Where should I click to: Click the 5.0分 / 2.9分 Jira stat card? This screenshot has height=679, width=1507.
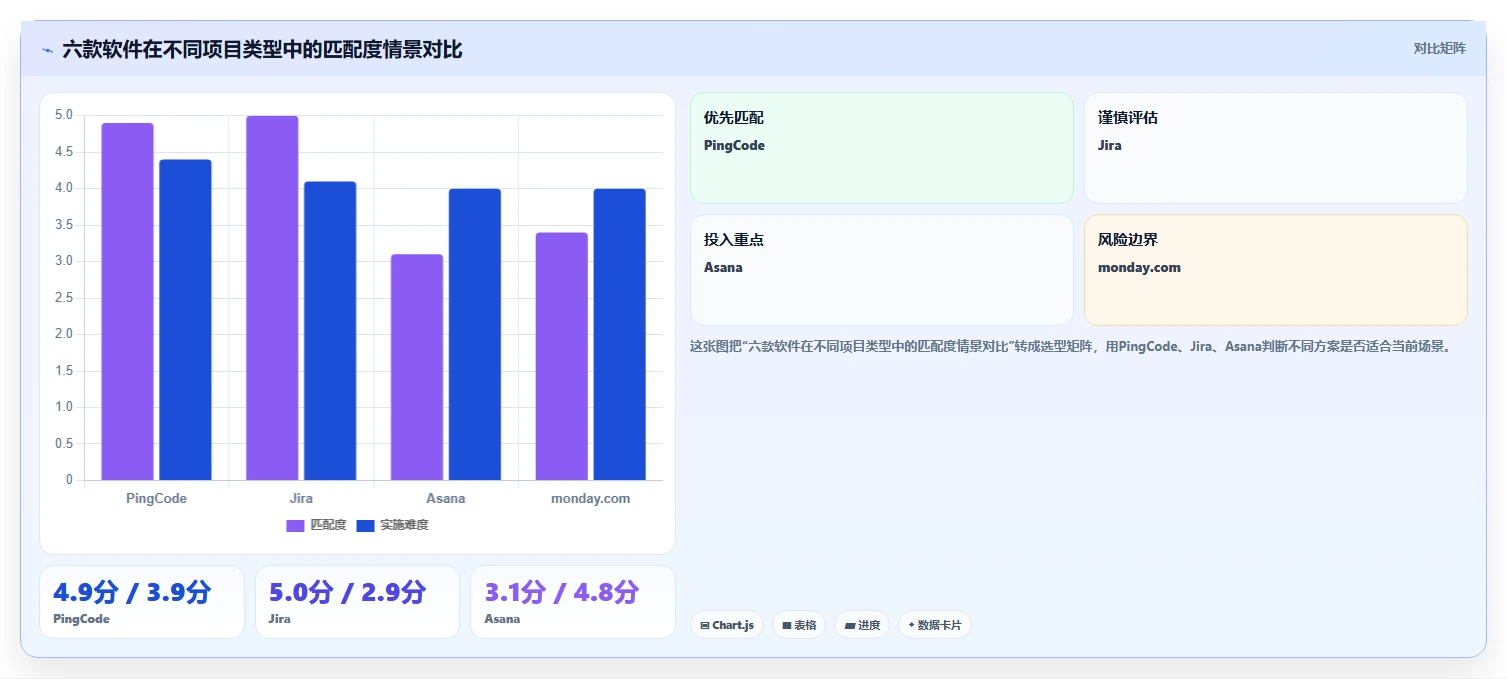point(357,602)
